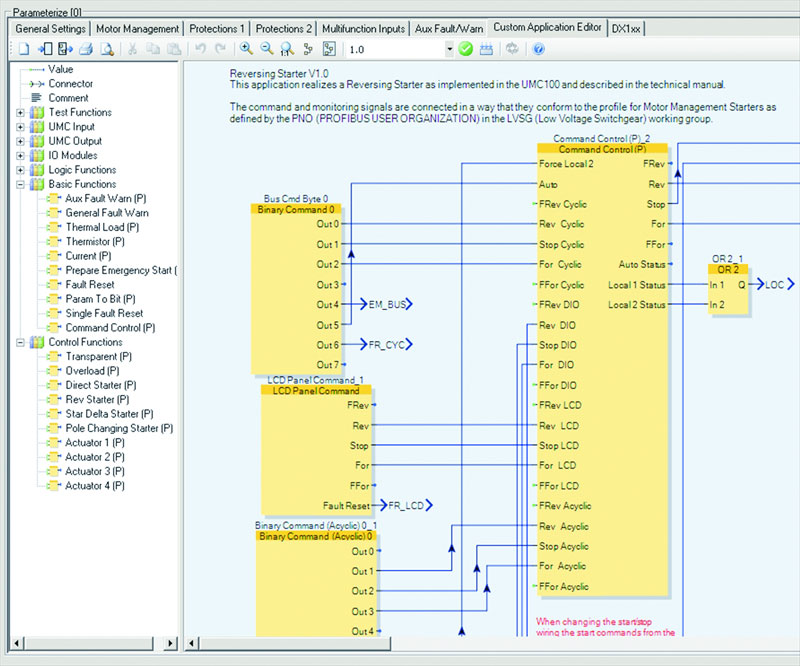Viewport: 800px width, 666px height.
Task: Switch to the Motor Management tab
Action: pos(138,29)
